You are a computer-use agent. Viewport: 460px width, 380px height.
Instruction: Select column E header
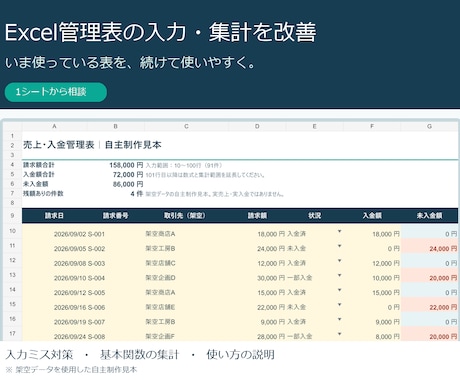click(314, 126)
